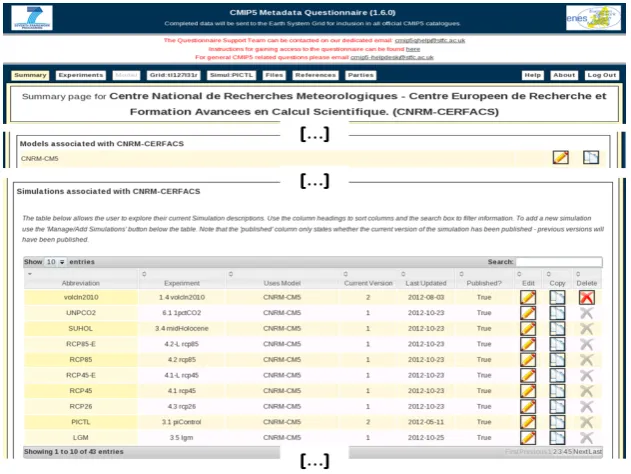
Task: Edit the LGM simulation
Action: pyautogui.click(x=528, y=437)
